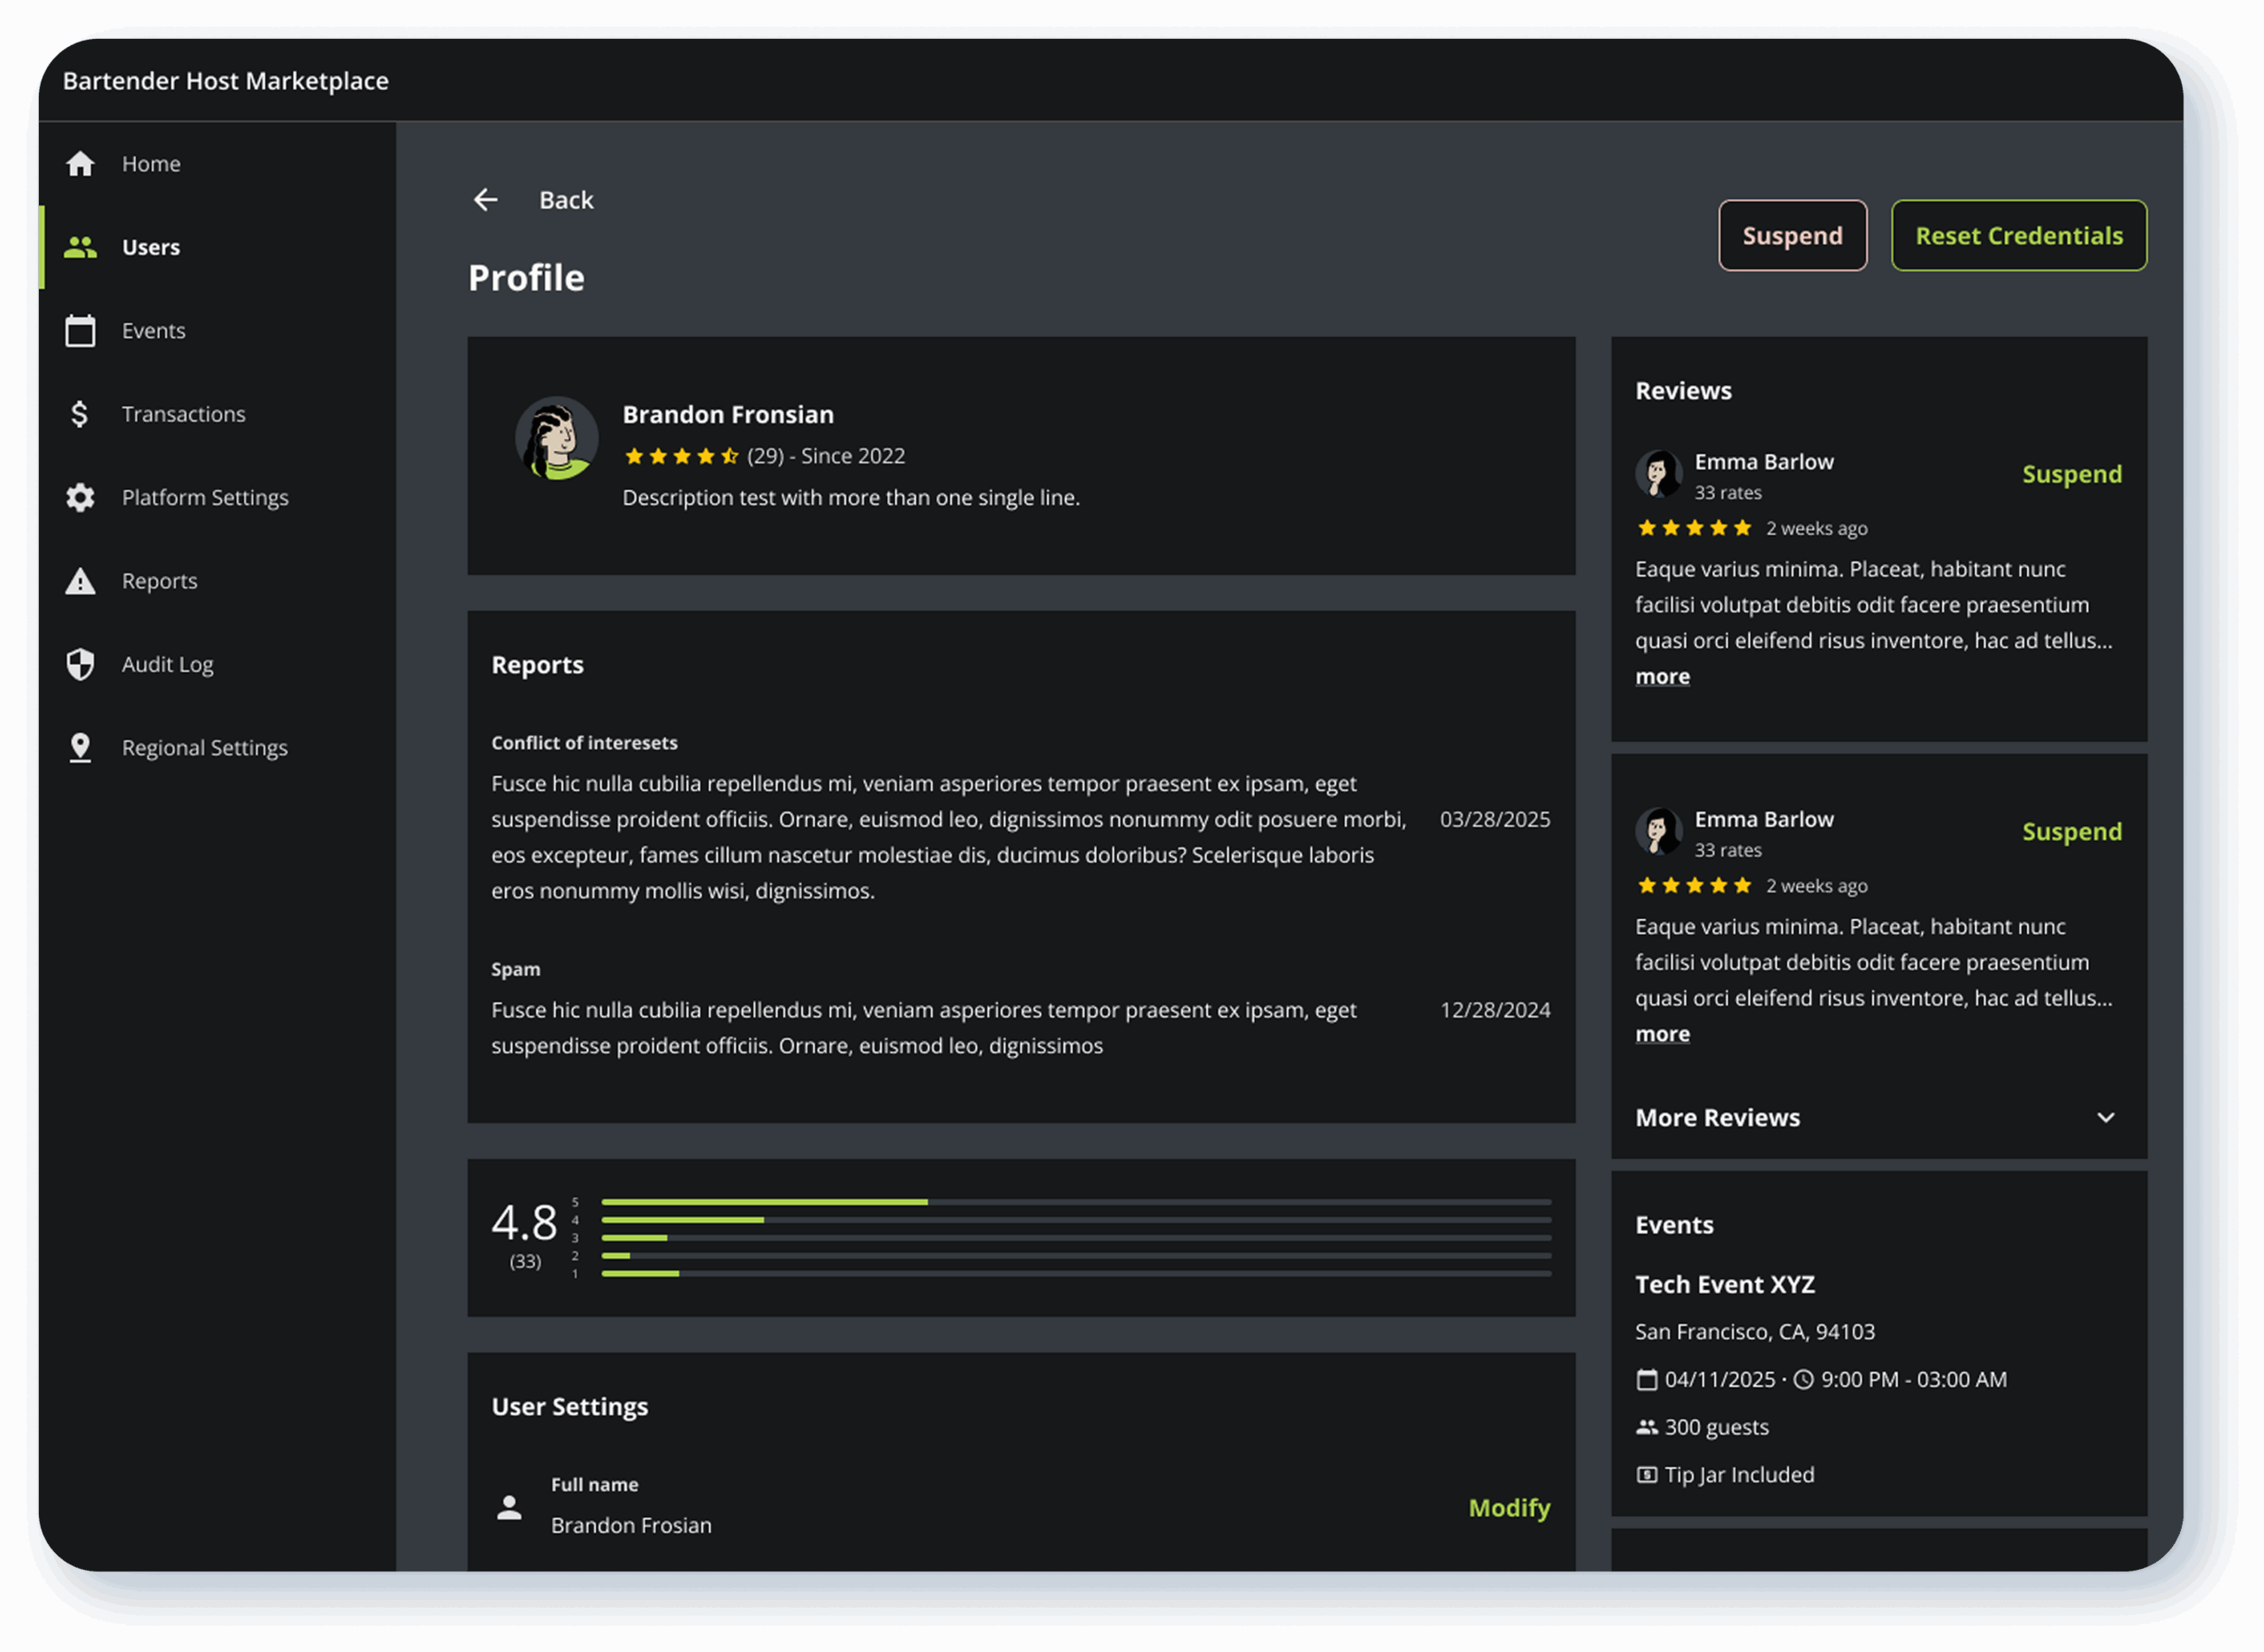Viewport: 2264px width, 1652px height.
Task: Click the Users people icon in sidebar
Action: tap(80, 247)
